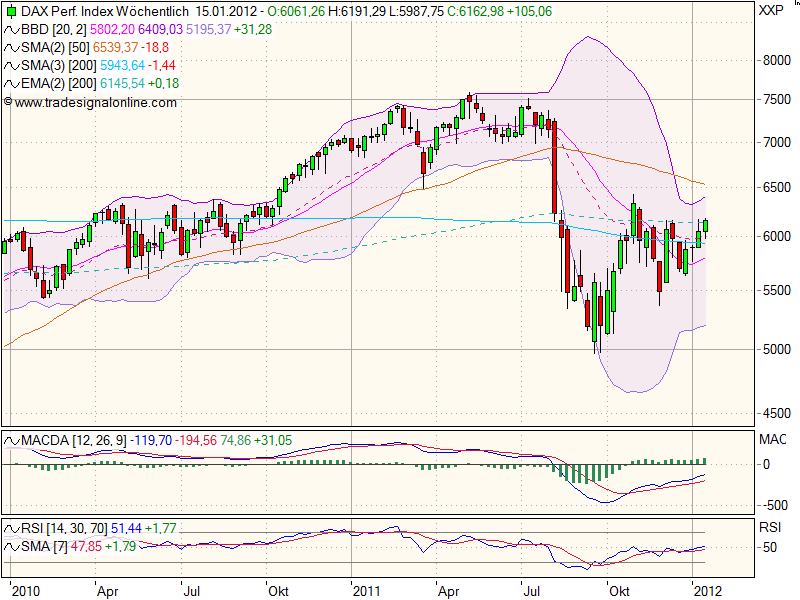Click Bollinger lower value 5195,37
800x600 pixels.
click(208, 30)
